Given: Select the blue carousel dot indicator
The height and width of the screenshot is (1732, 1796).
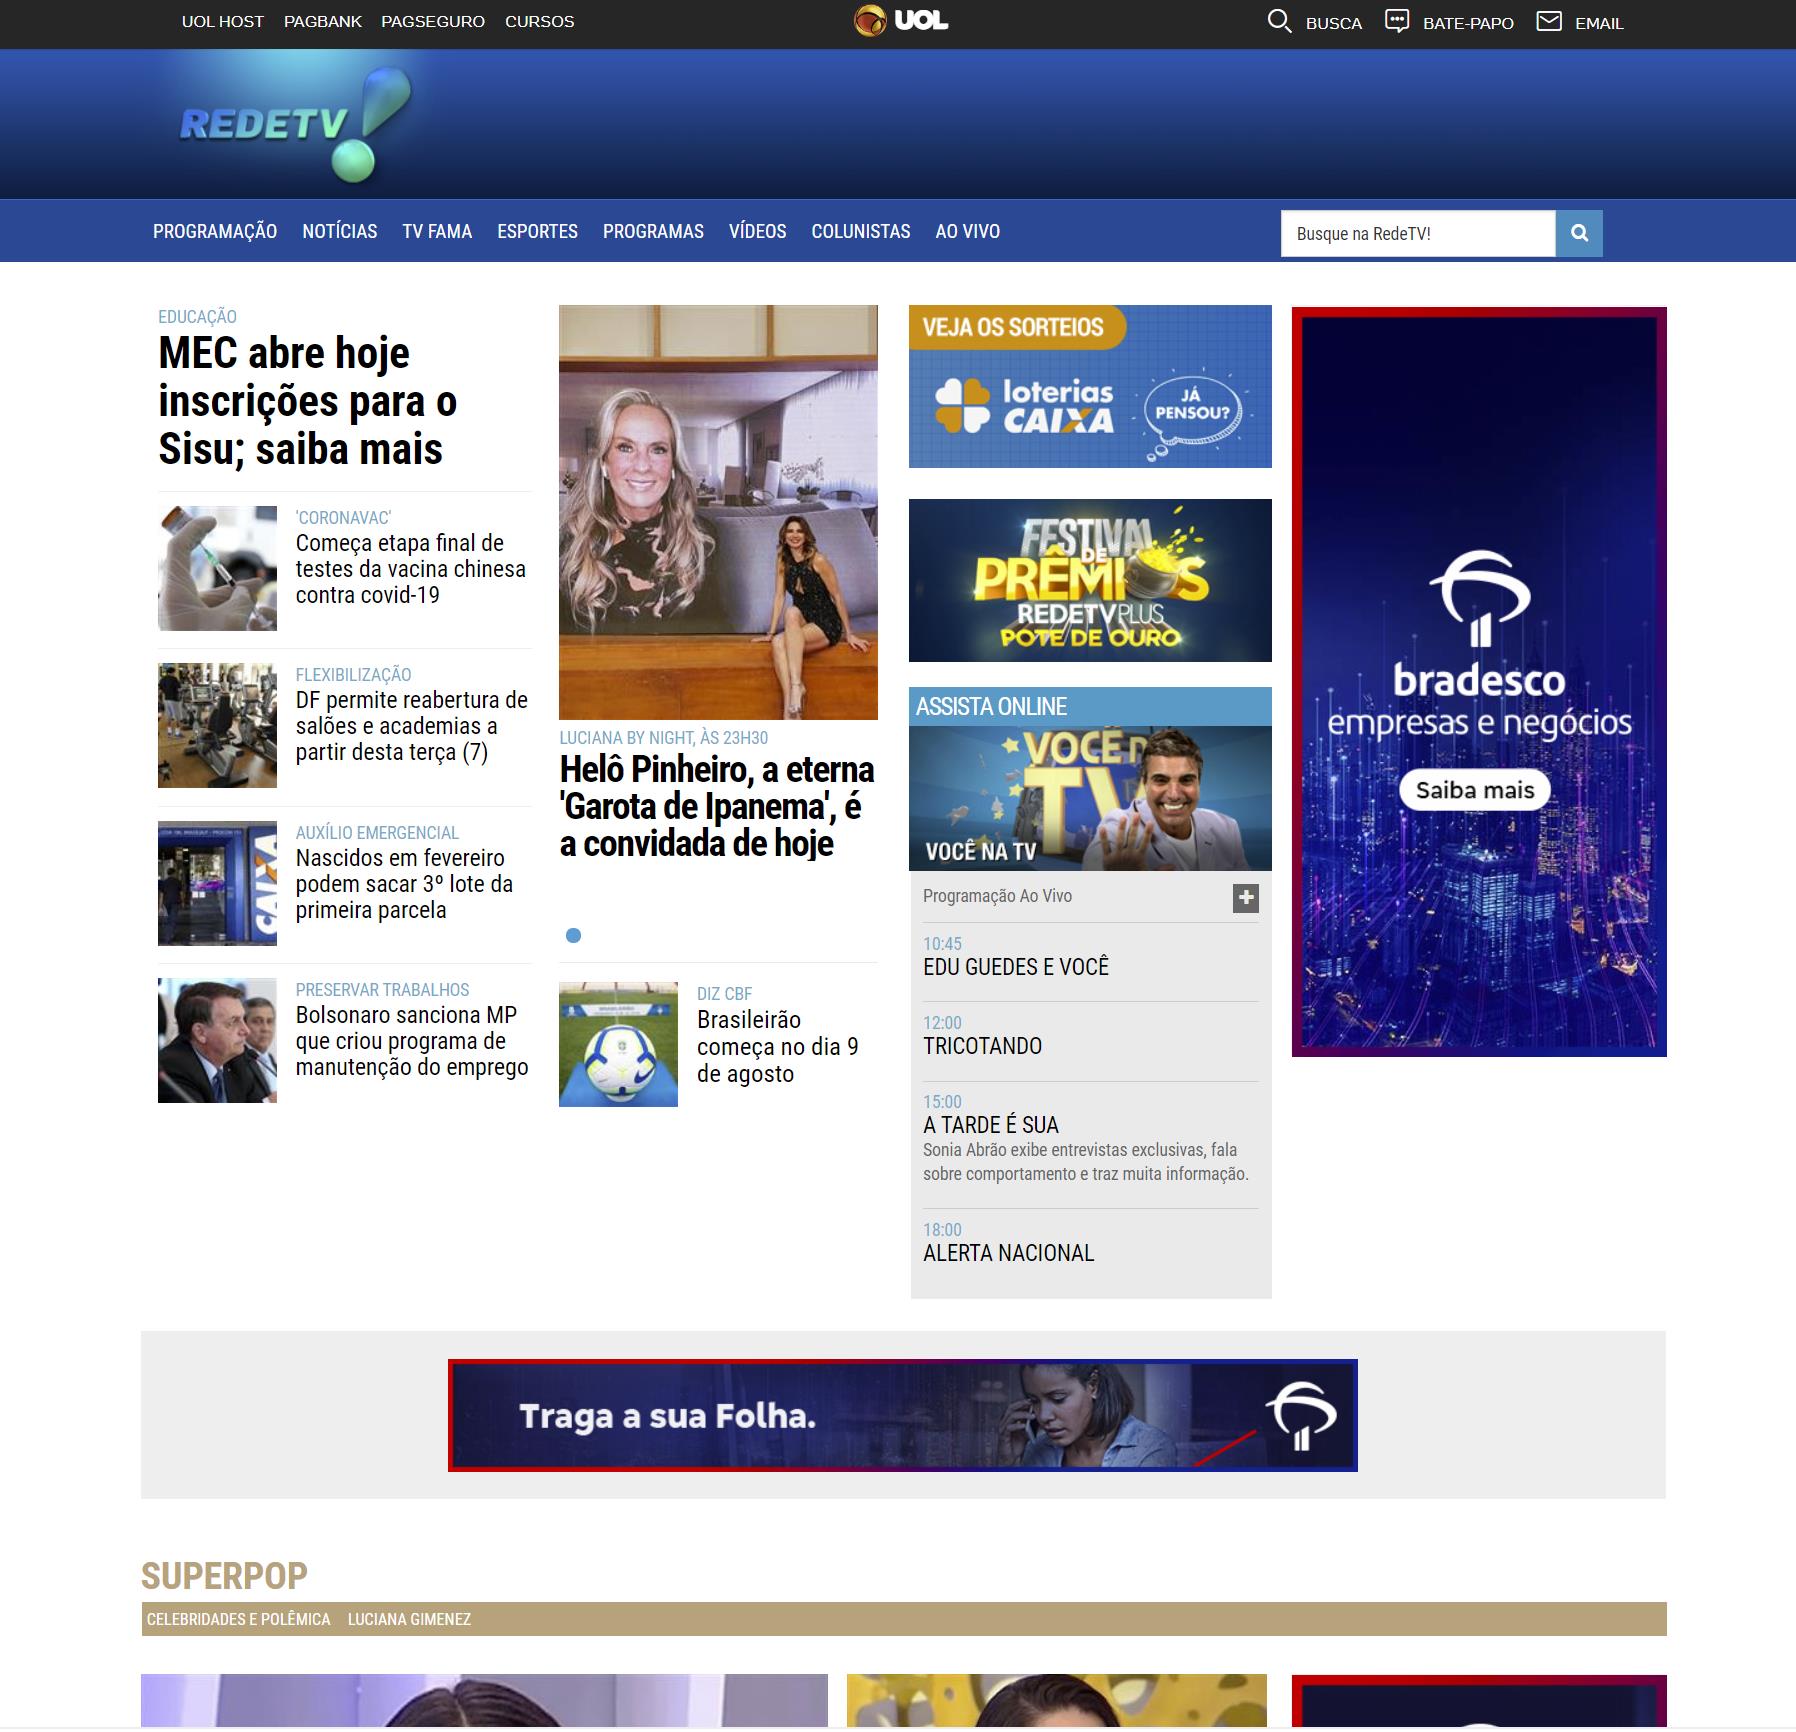Looking at the screenshot, I should [x=573, y=935].
